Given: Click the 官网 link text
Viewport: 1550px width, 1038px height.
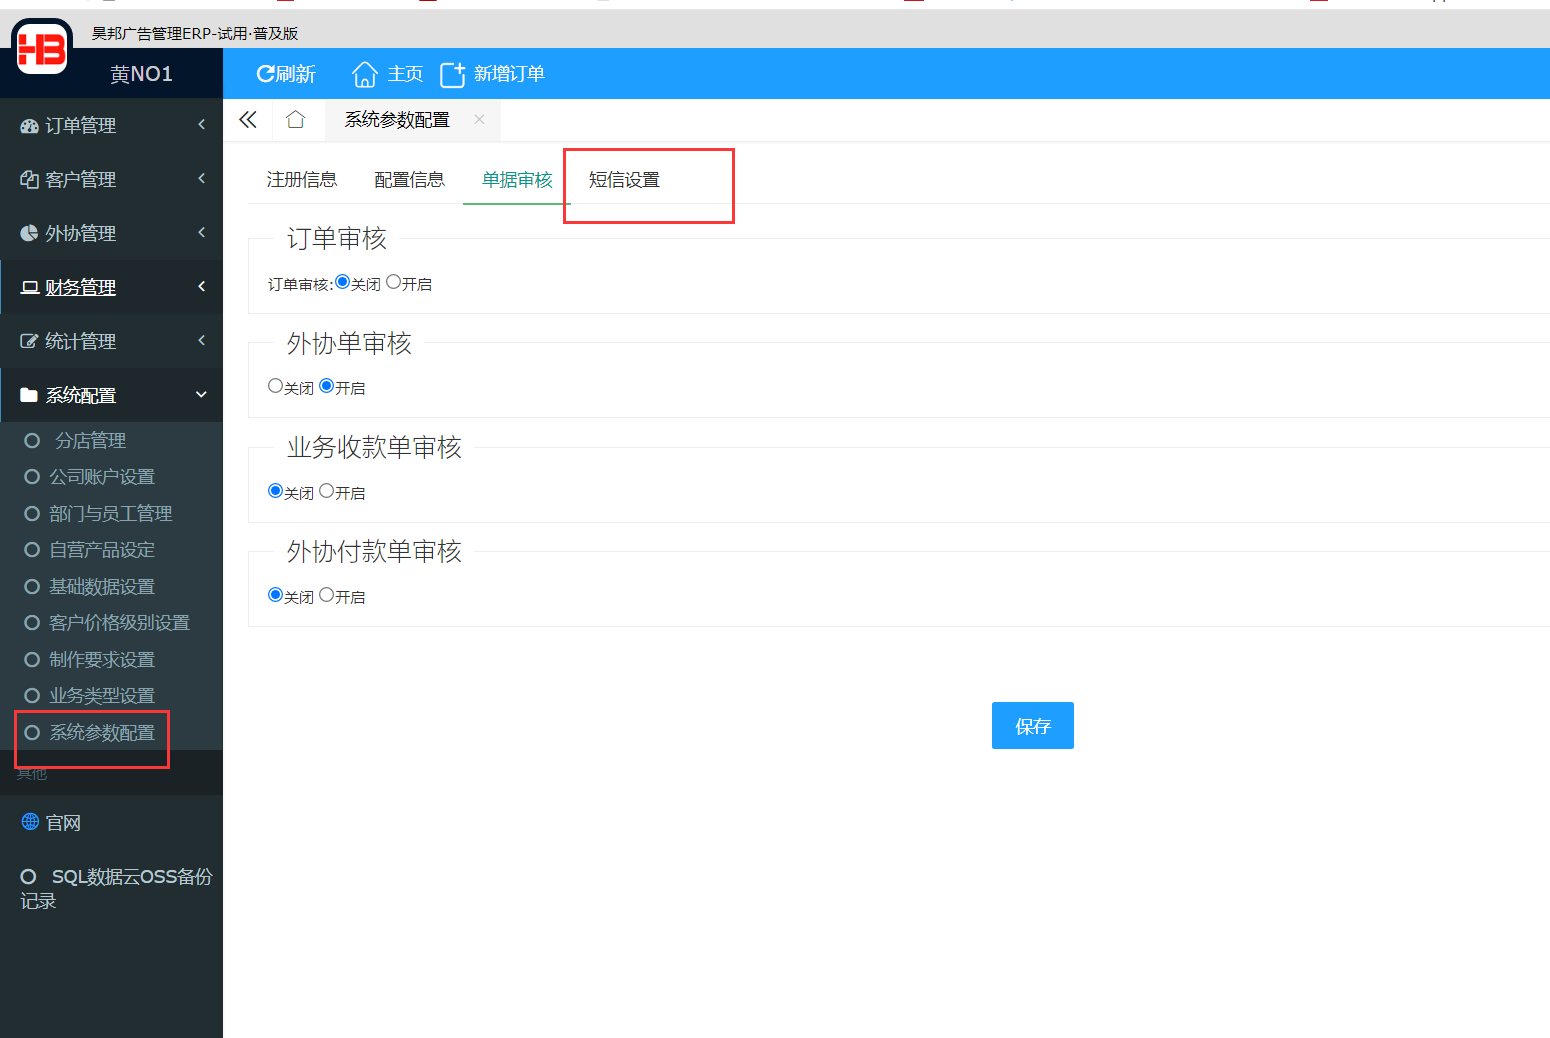Looking at the screenshot, I should [x=63, y=823].
